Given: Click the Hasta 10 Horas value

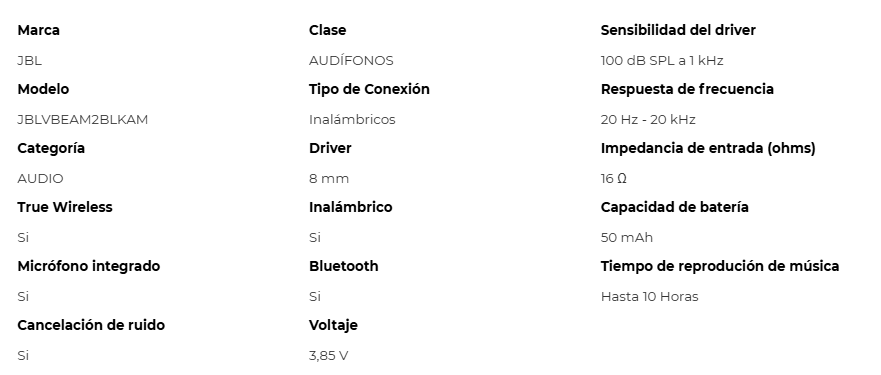Looking at the screenshot, I should point(650,297).
